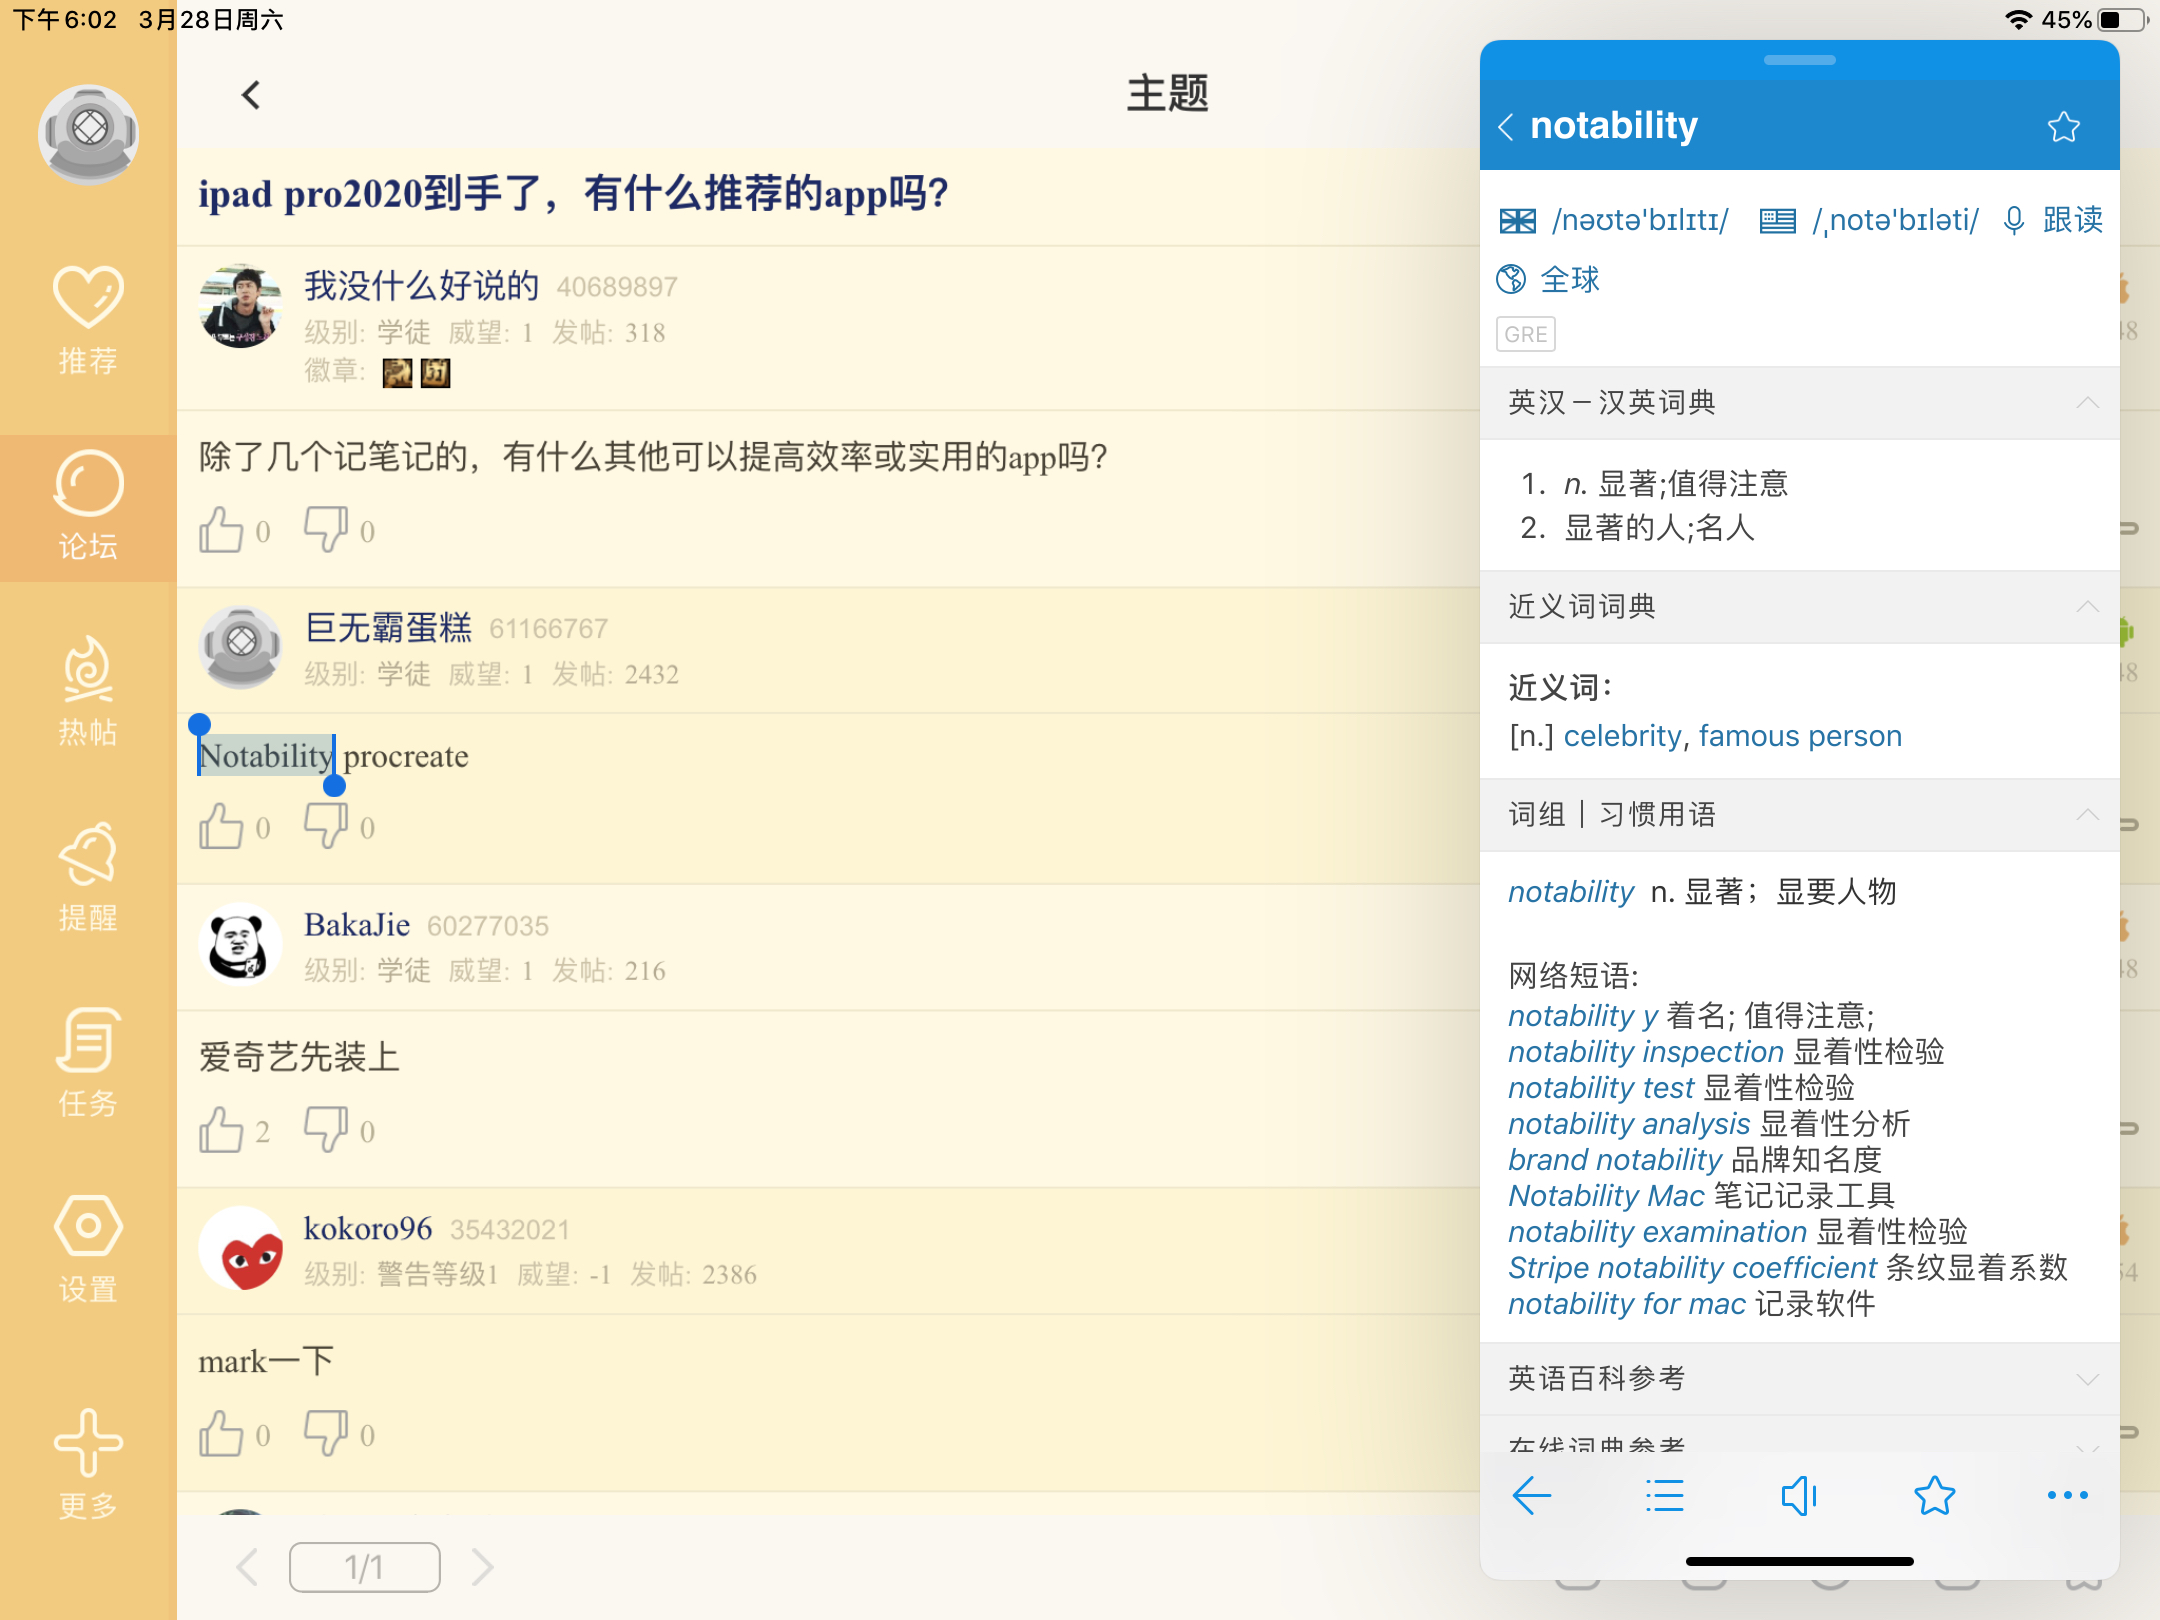Toggle the star in the dictionary bottom toolbar
Screen dimensions: 2160x1620
pos(1934,1495)
